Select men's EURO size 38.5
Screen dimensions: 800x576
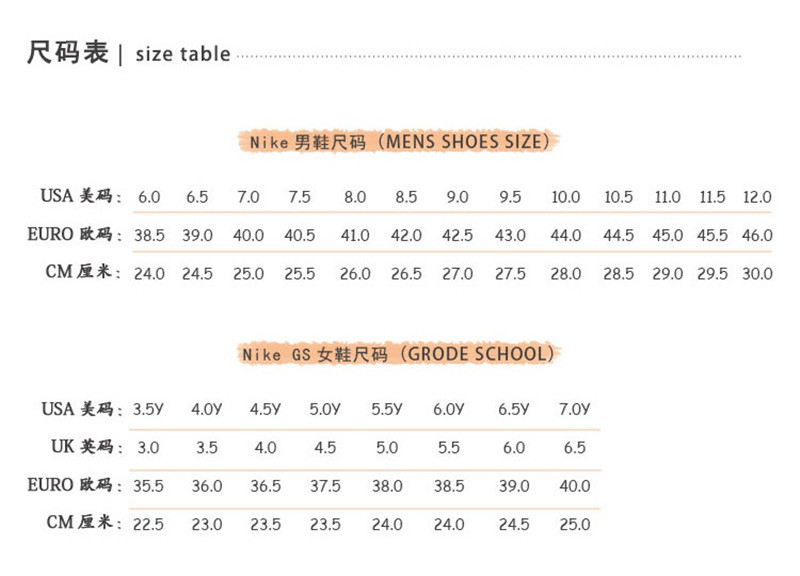[149, 235]
